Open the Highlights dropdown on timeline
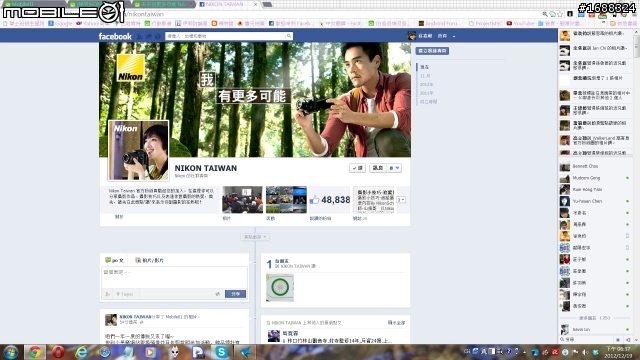640x360 pixels. [255, 237]
